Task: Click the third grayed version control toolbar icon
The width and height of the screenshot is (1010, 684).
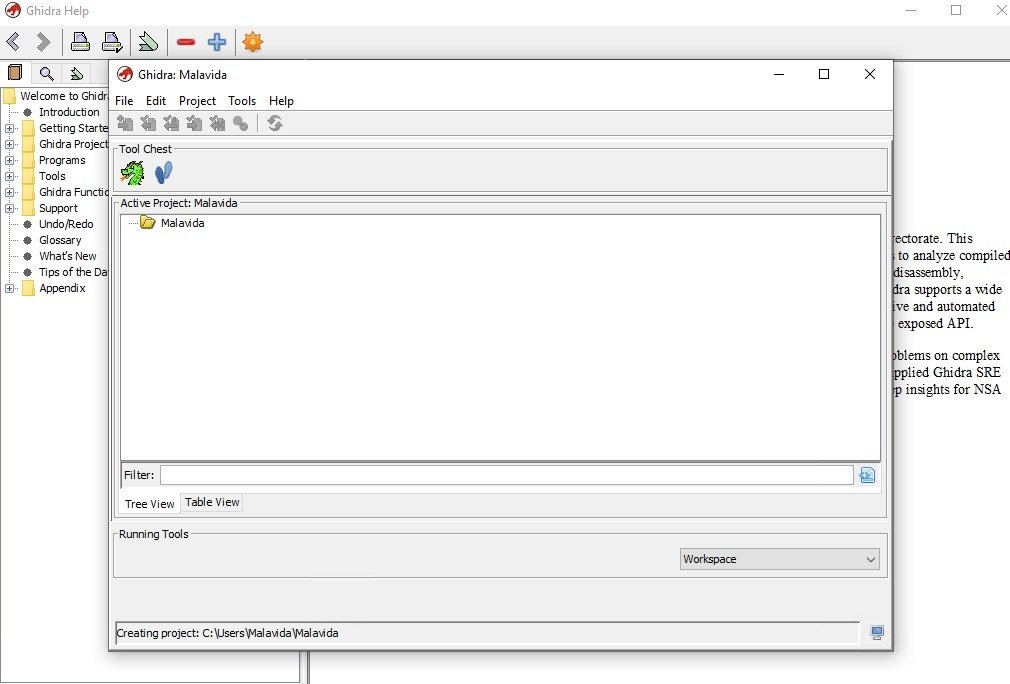Action: click(x=171, y=123)
